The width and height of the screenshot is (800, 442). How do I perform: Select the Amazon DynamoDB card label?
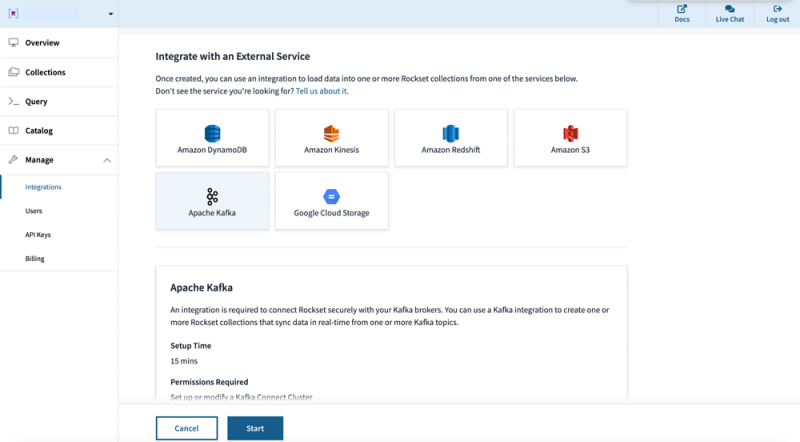click(212, 150)
